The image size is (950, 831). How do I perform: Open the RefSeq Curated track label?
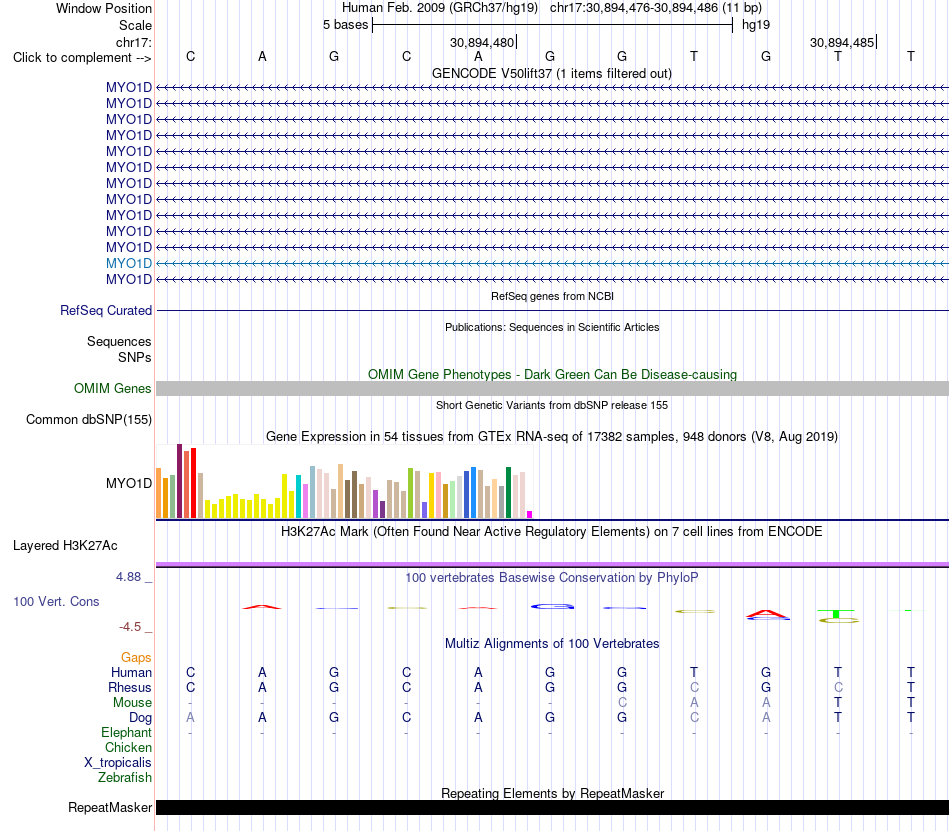point(105,310)
